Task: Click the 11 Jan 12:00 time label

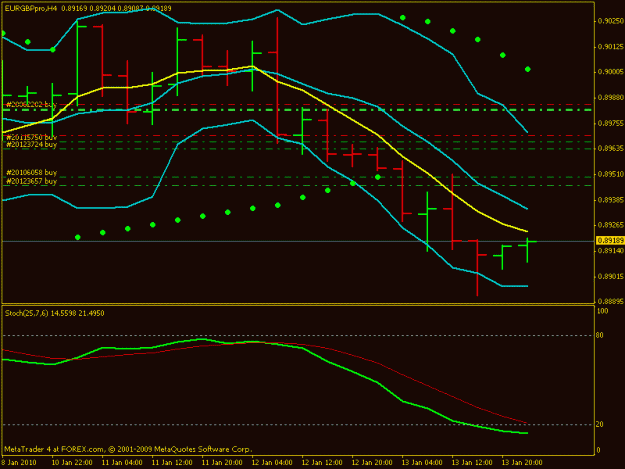Action: click(x=172, y=463)
